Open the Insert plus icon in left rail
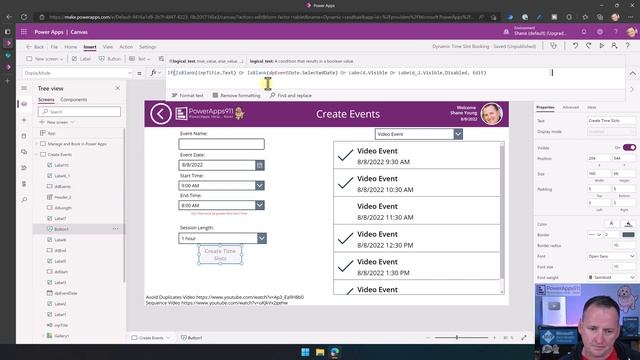Image resolution: width=640 pixels, height=360 pixels. tap(24, 120)
